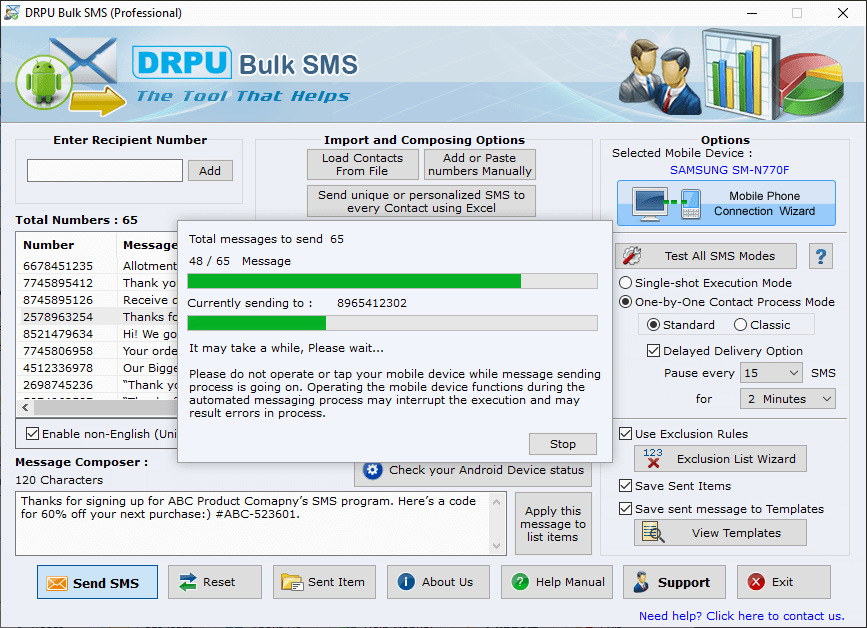
Task: Click Send unique or personalized SMS using Excel
Action: (421, 201)
